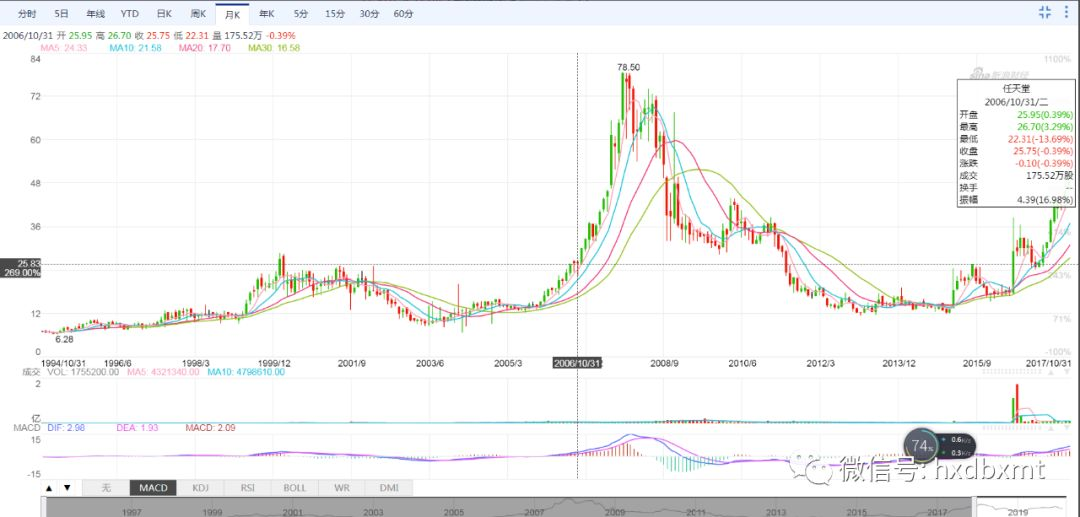This screenshot has height=517, width=1080.
Task: Click the 收盘 25.75 tooltip row
Action: pos(1015,151)
